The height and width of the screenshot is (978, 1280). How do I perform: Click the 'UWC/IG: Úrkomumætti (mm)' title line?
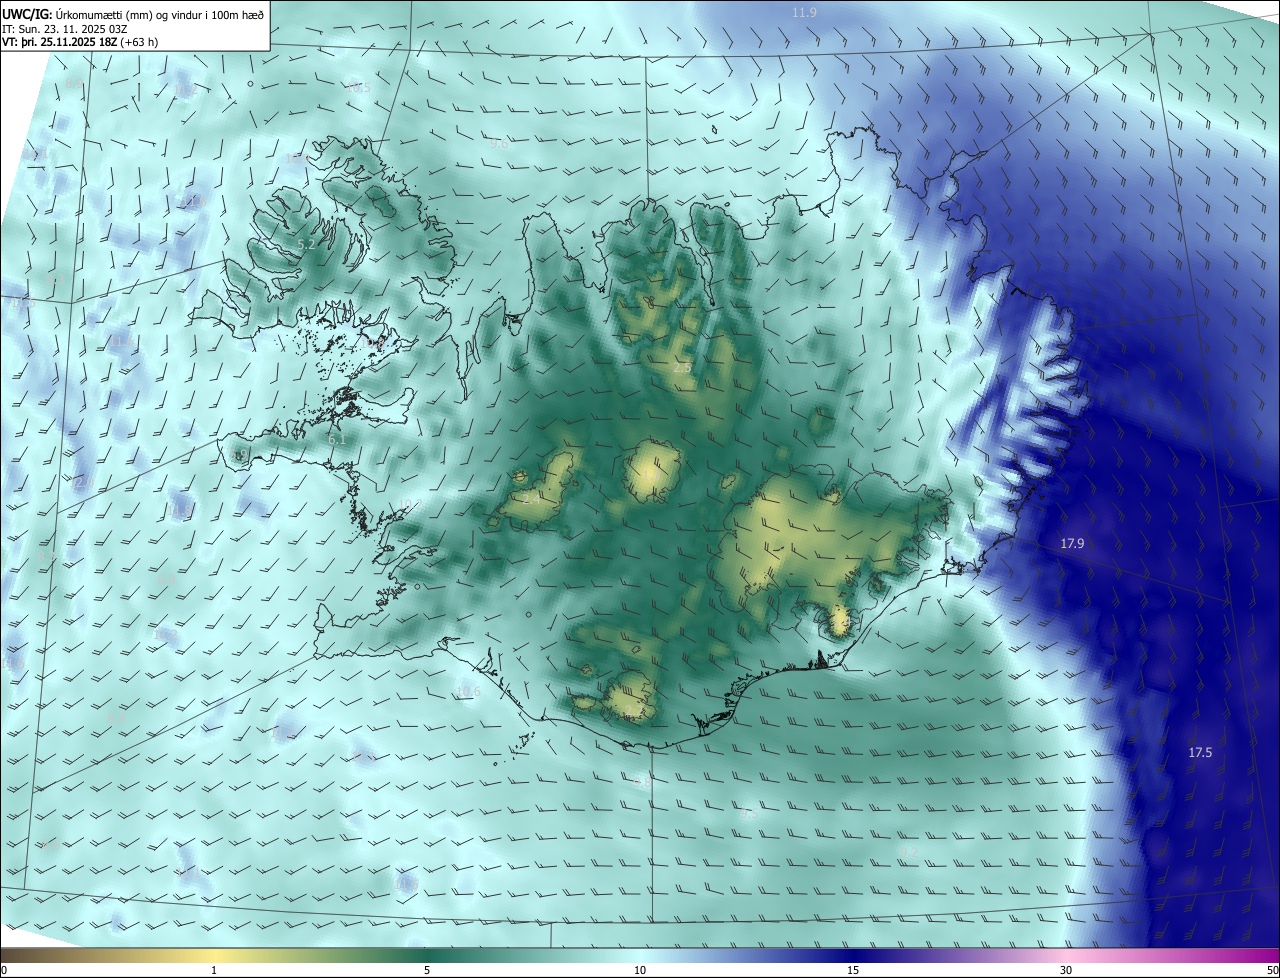pyautogui.click(x=133, y=13)
